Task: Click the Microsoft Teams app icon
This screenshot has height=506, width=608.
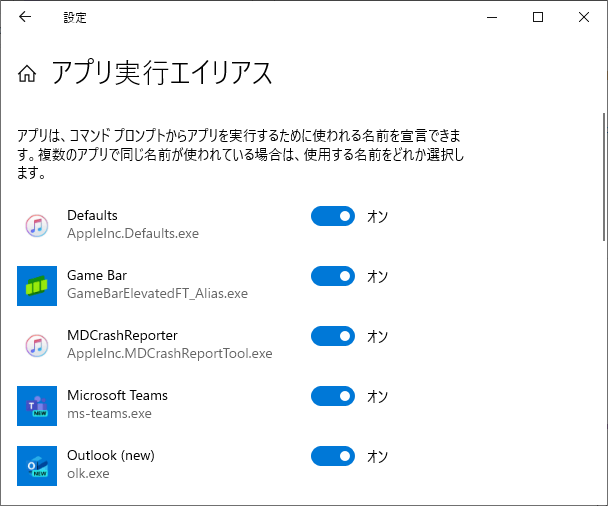Action: coord(37,406)
